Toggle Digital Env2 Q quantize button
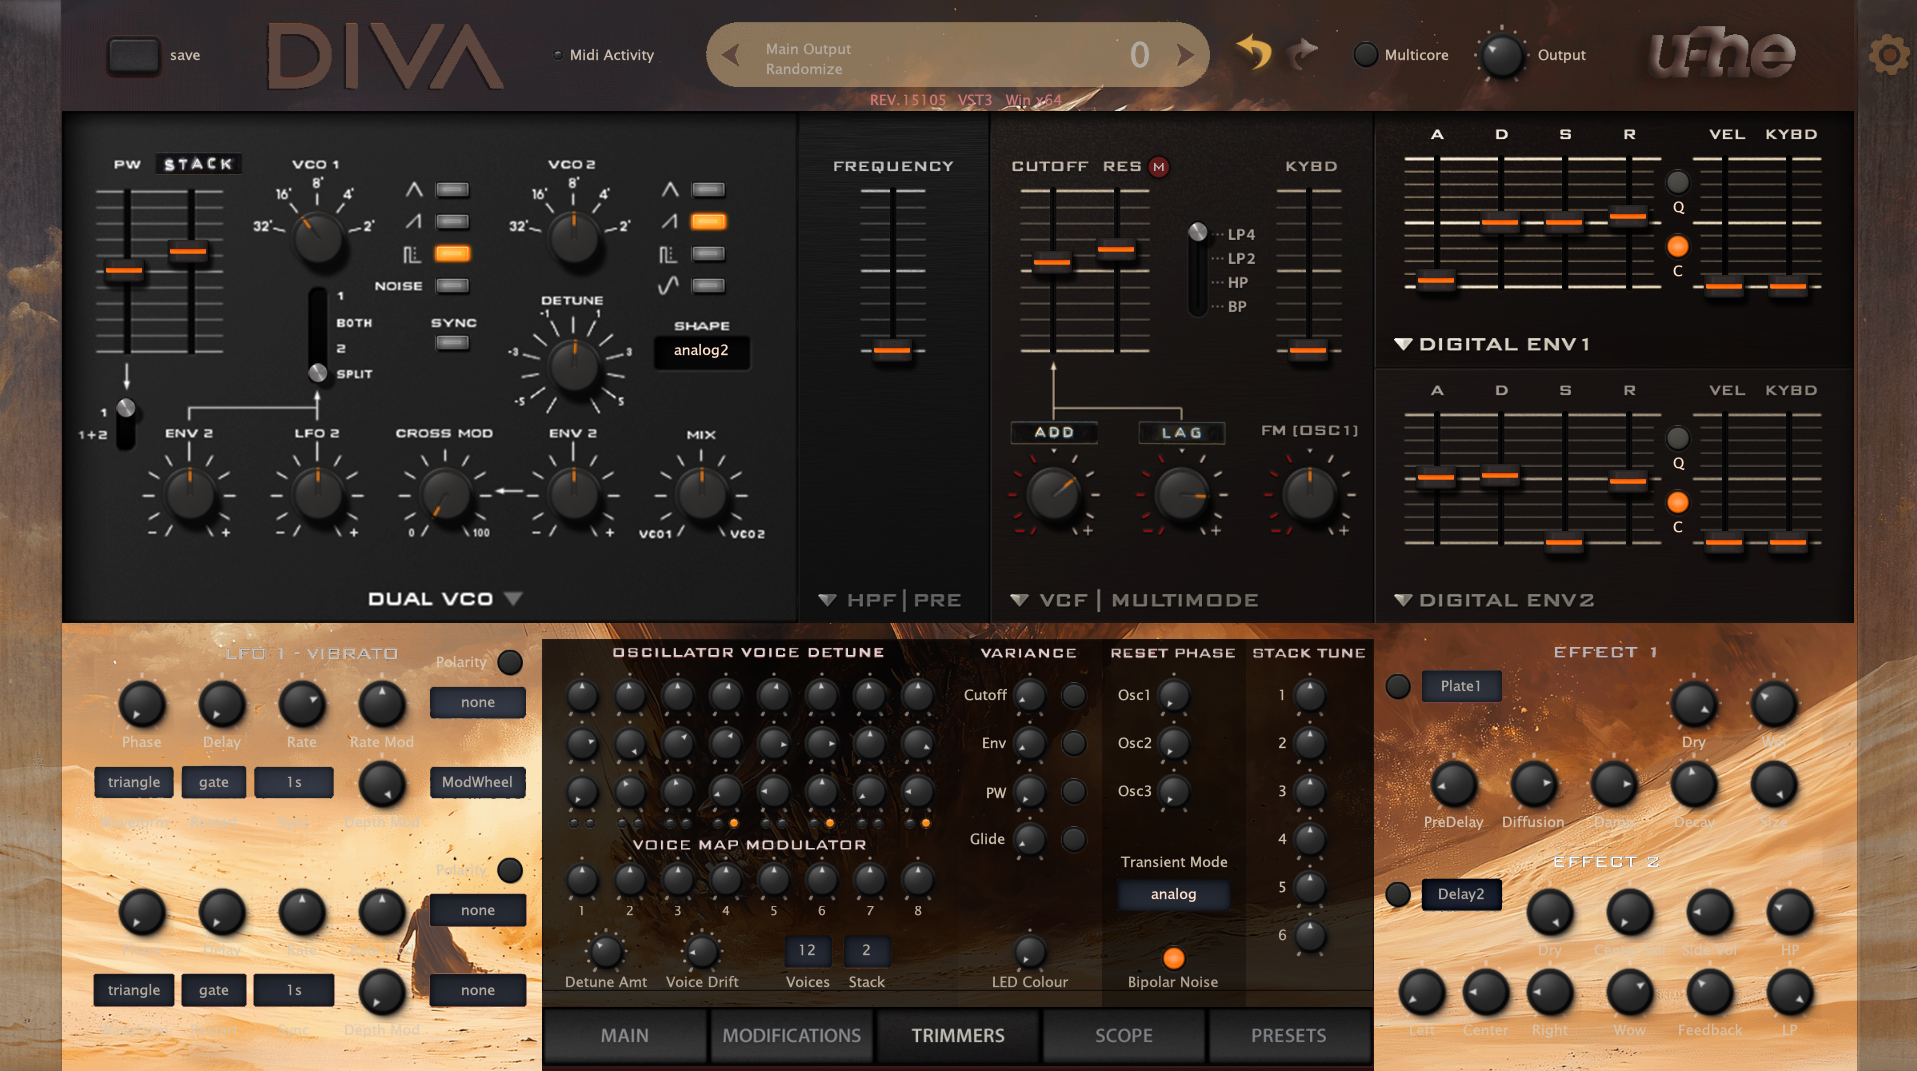The width and height of the screenshot is (1917, 1071). coord(1678,438)
